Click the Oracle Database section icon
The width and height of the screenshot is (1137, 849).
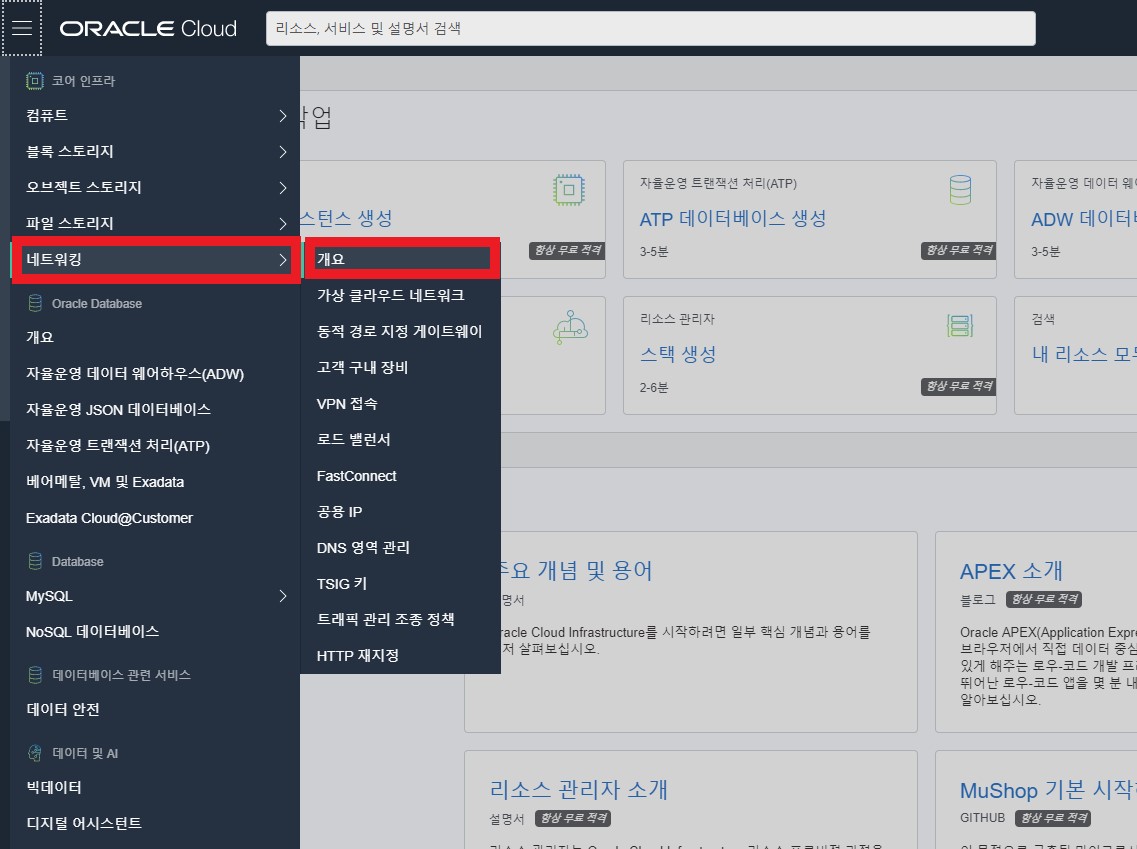(x=35, y=303)
